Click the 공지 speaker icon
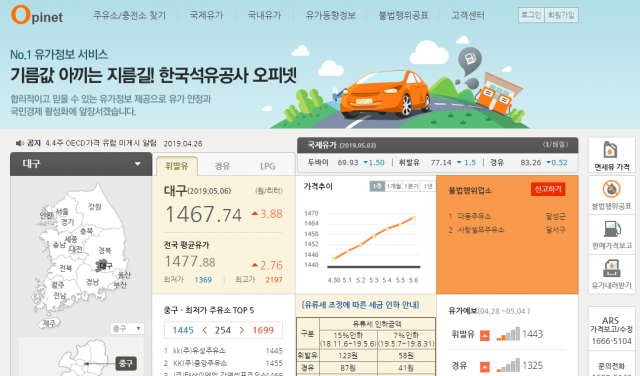640x376 pixels. pyautogui.click(x=19, y=143)
